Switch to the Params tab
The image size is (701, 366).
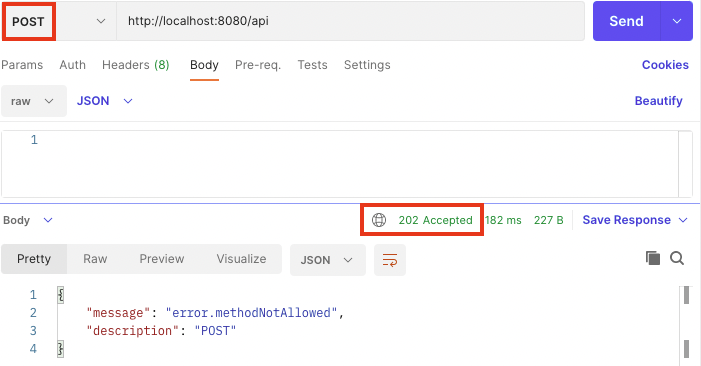pyautogui.click(x=22, y=65)
